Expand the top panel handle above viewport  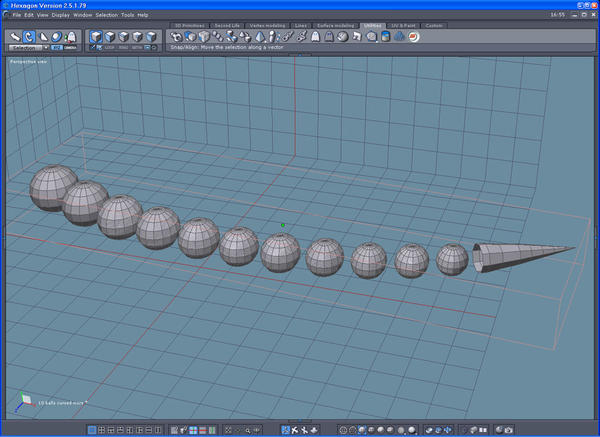tap(300, 55)
